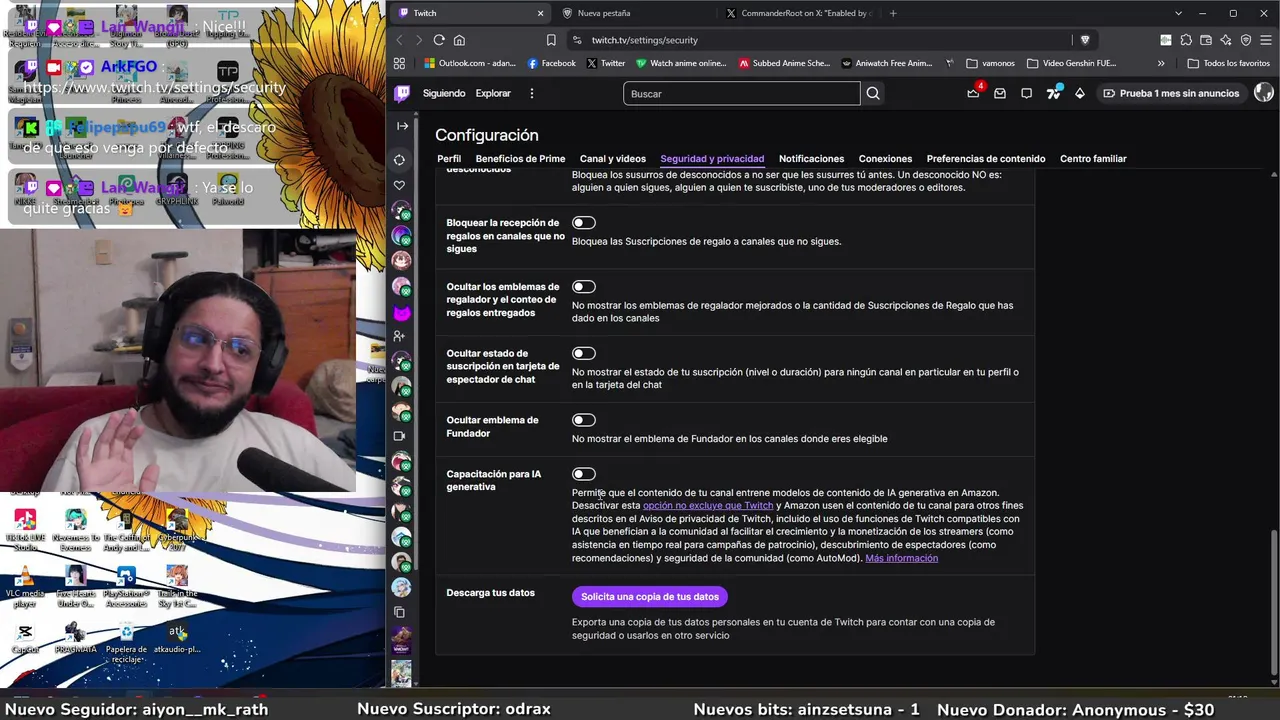Switch to the Perfil settings tab
This screenshot has width=1280, height=720.
449,158
